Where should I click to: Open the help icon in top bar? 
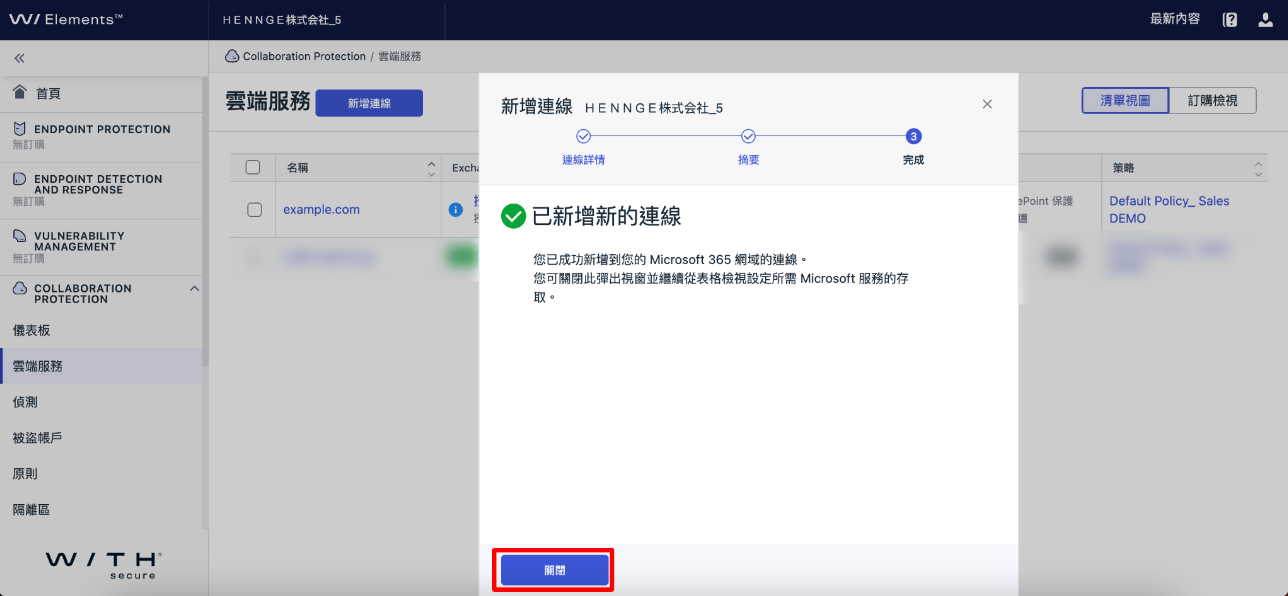(1230, 19)
